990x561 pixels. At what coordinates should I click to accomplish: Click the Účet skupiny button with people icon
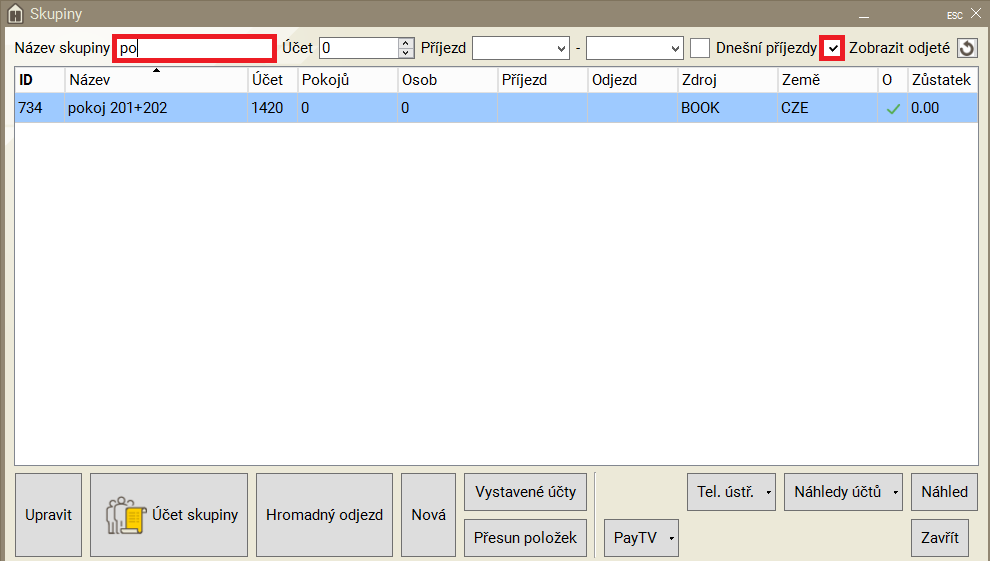pos(168,515)
